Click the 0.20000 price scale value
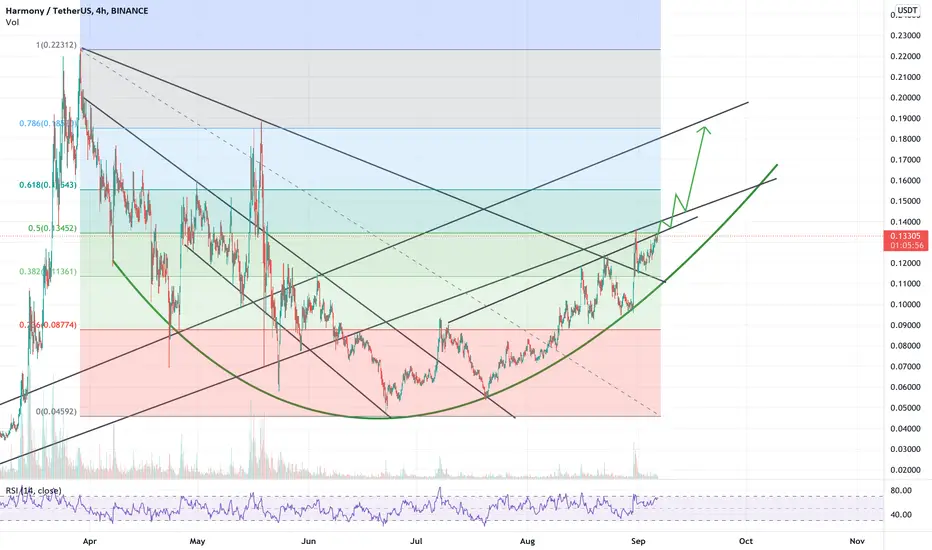 click(905, 98)
